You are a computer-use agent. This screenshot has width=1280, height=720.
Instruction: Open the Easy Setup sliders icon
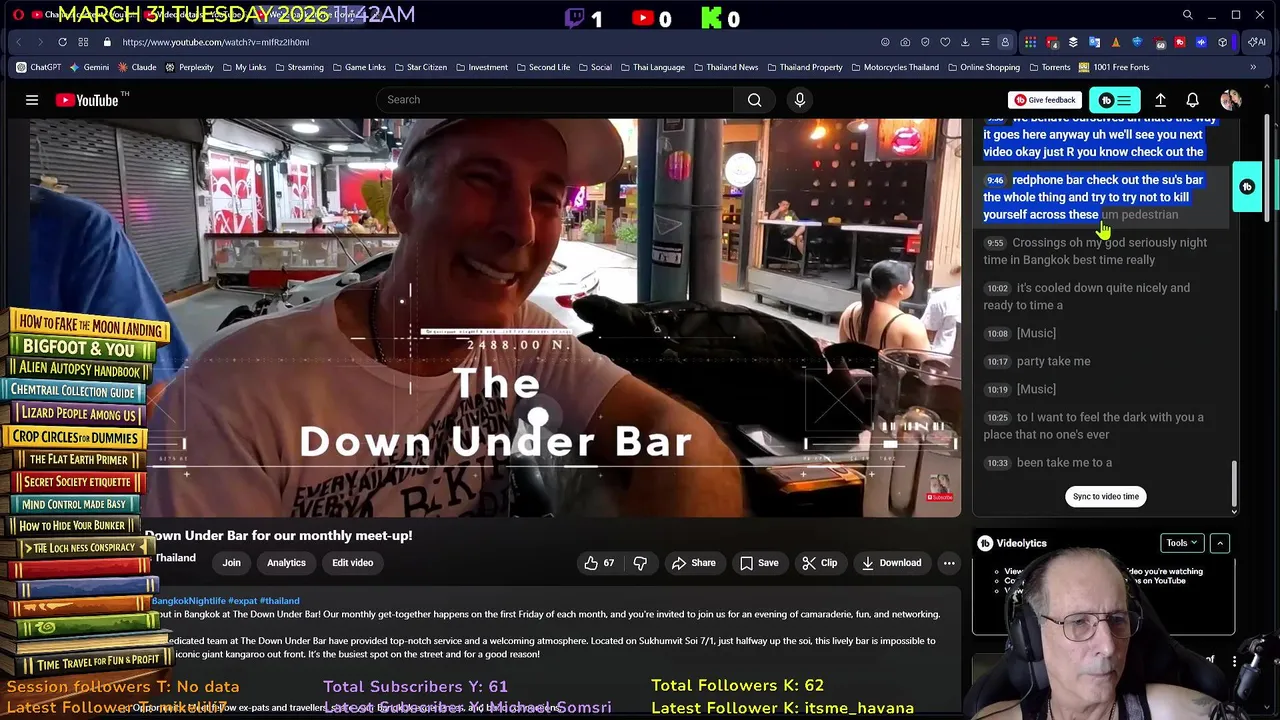(985, 42)
